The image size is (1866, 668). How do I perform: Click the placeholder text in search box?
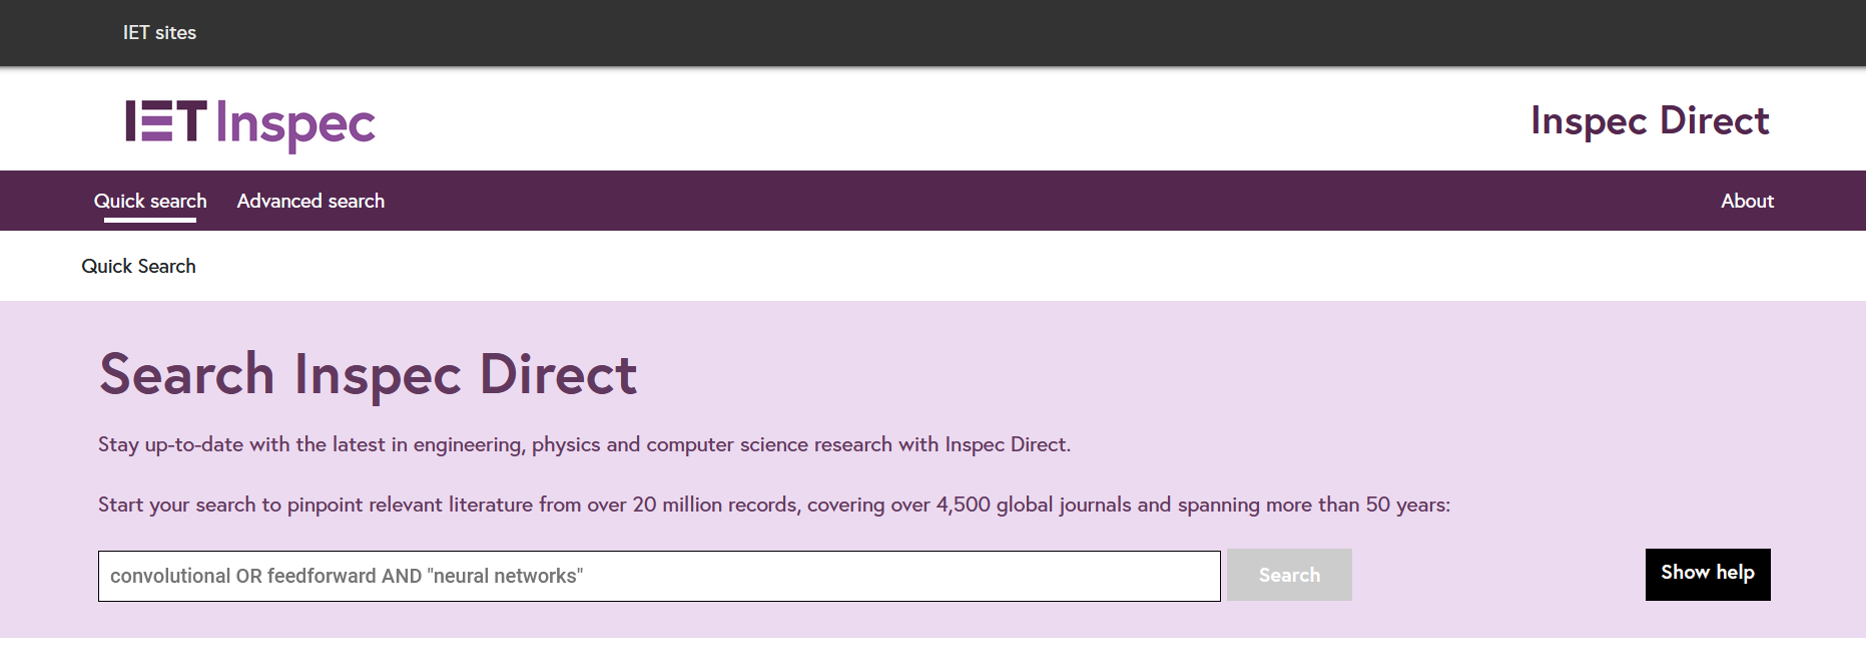click(x=346, y=576)
